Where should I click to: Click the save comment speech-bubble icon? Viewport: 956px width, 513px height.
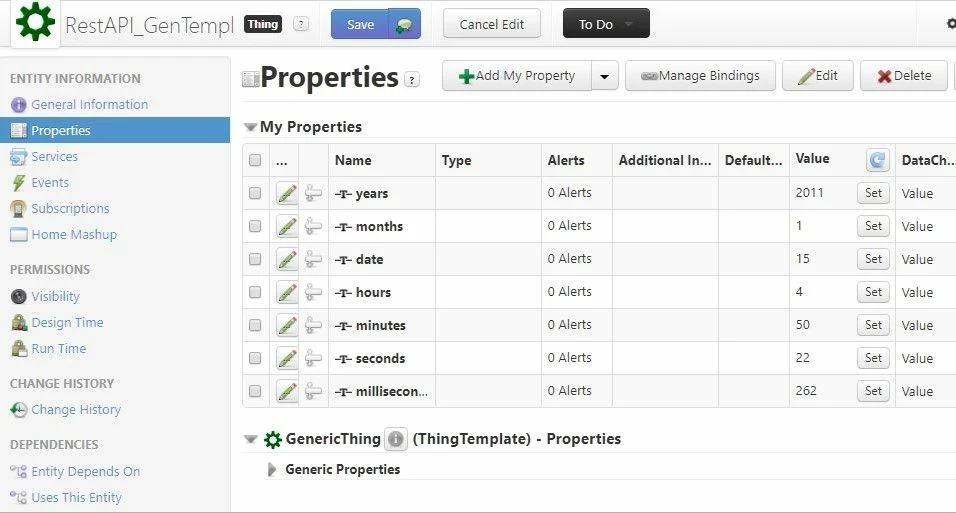click(404, 24)
